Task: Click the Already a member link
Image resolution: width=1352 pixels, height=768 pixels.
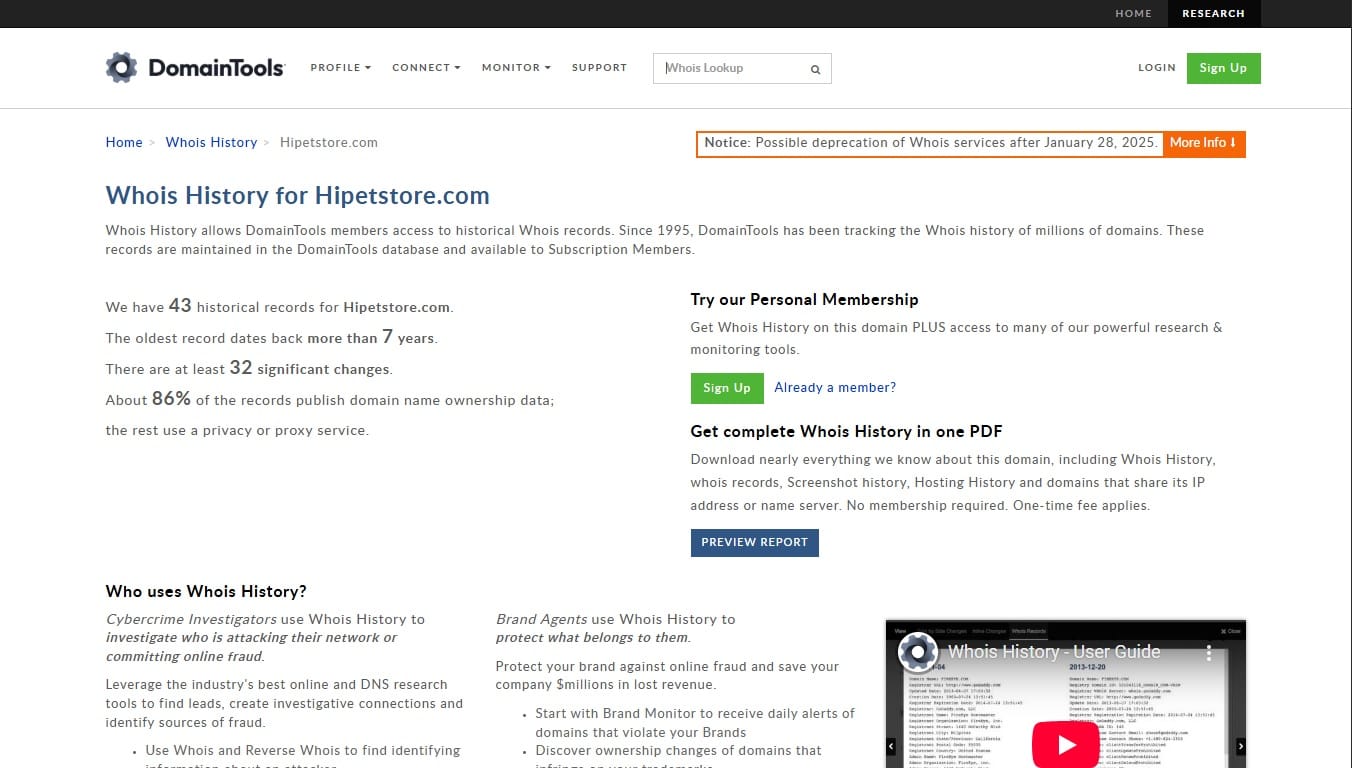Action: [x=835, y=388]
